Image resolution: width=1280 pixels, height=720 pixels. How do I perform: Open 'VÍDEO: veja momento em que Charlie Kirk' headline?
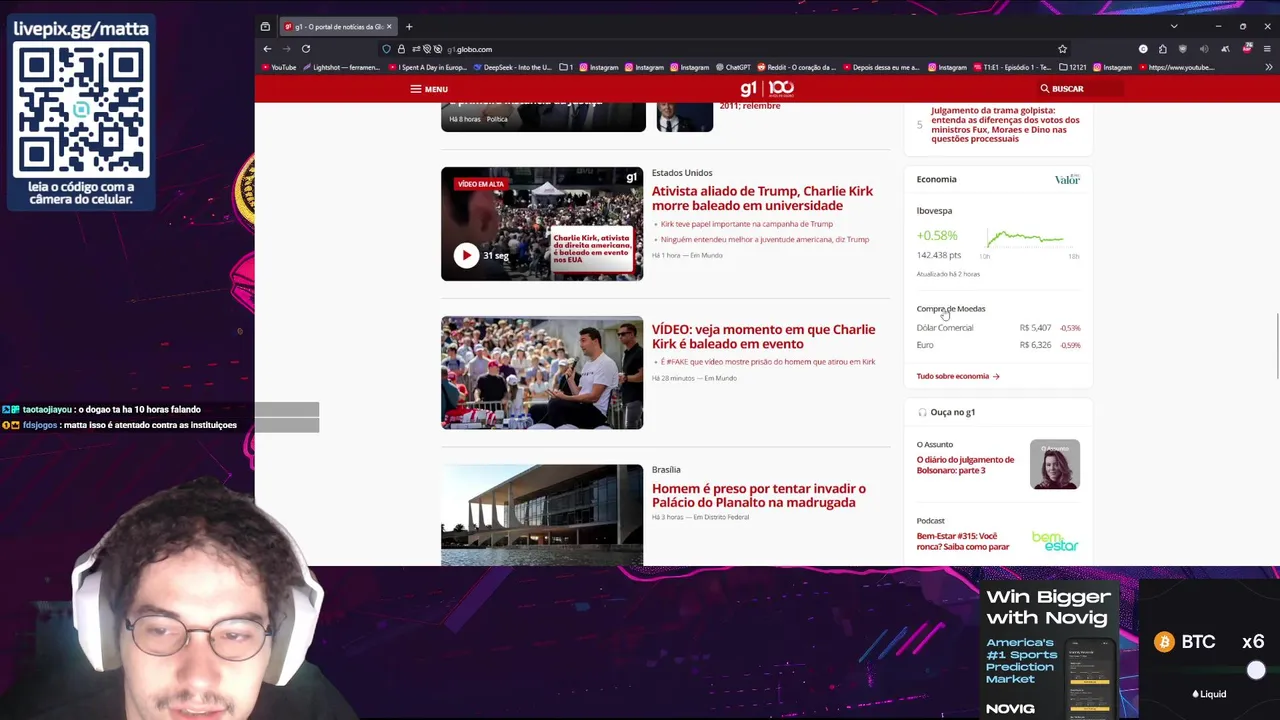[x=763, y=336]
